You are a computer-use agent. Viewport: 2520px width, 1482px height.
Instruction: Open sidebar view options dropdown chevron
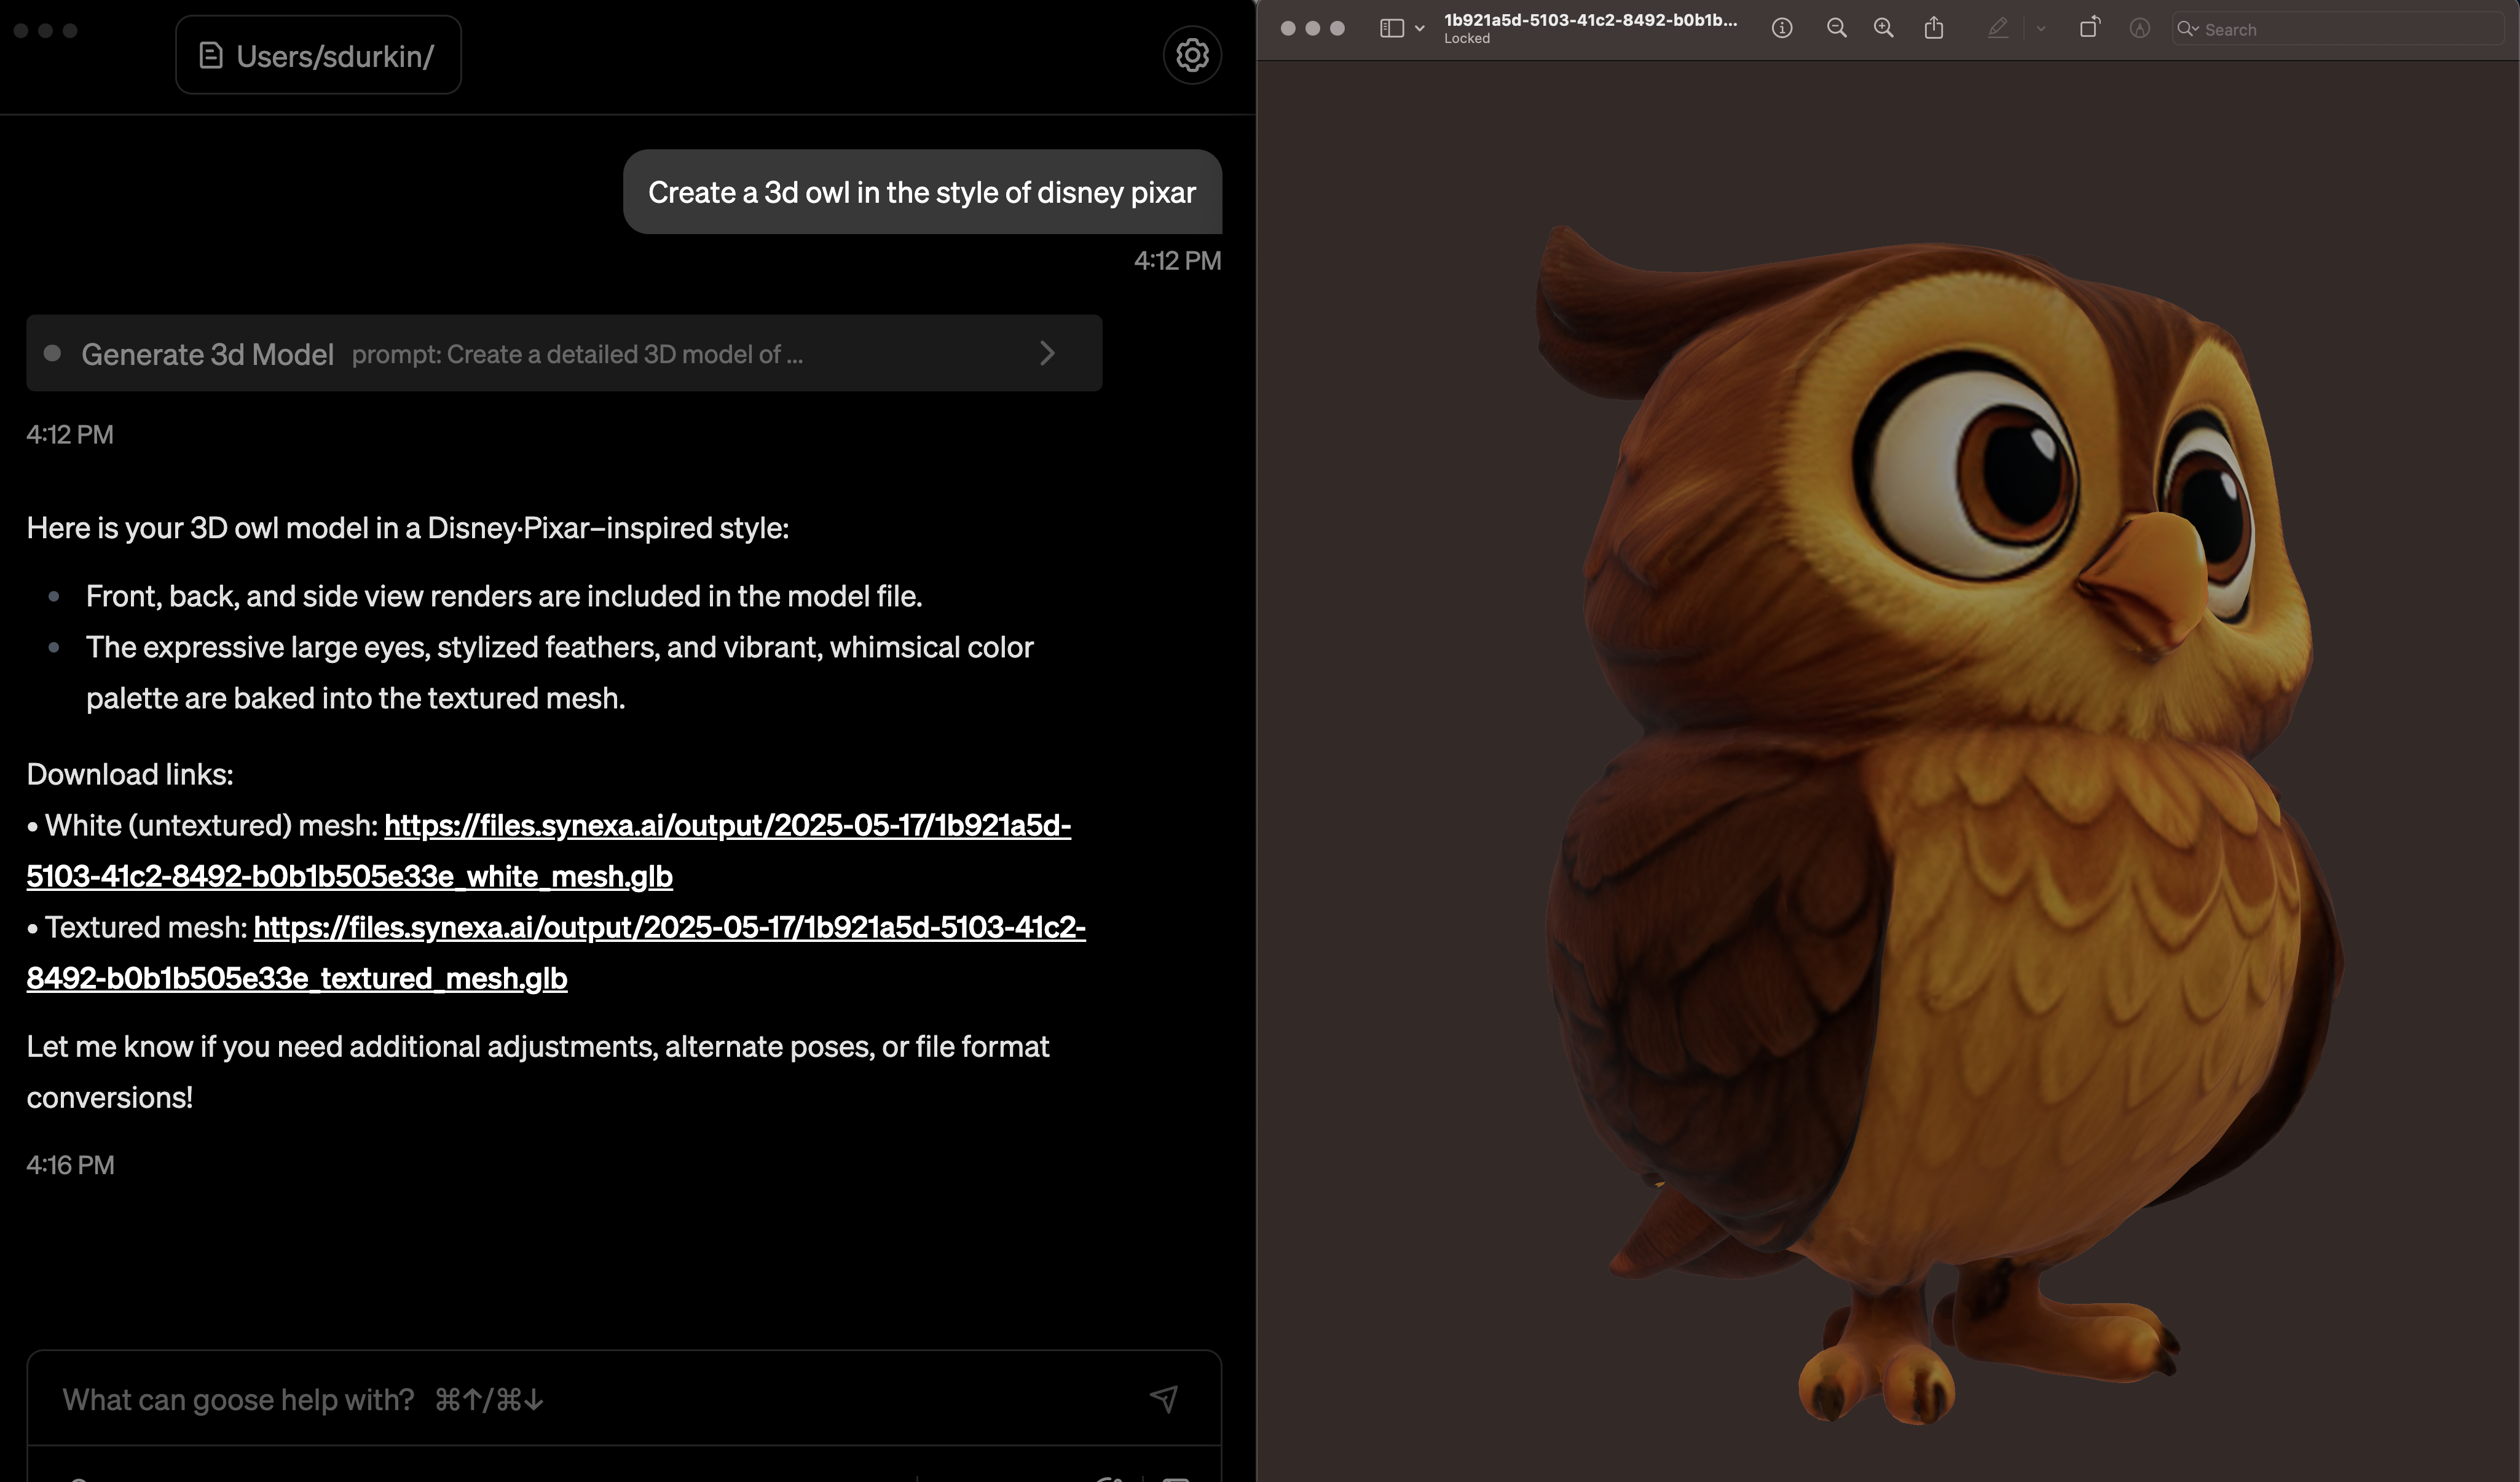pos(1419,29)
